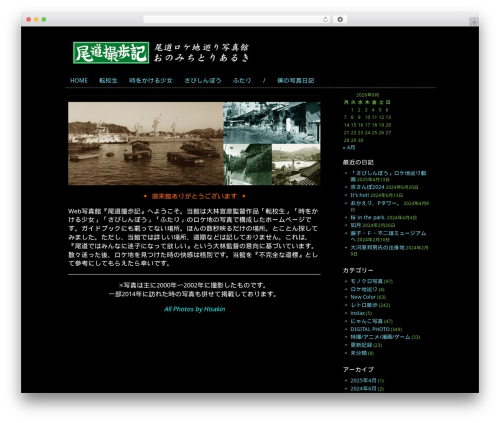Click the subtitle おのみちとりあるき in header
The height and width of the screenshot is (423, 500).
[202, 58]
